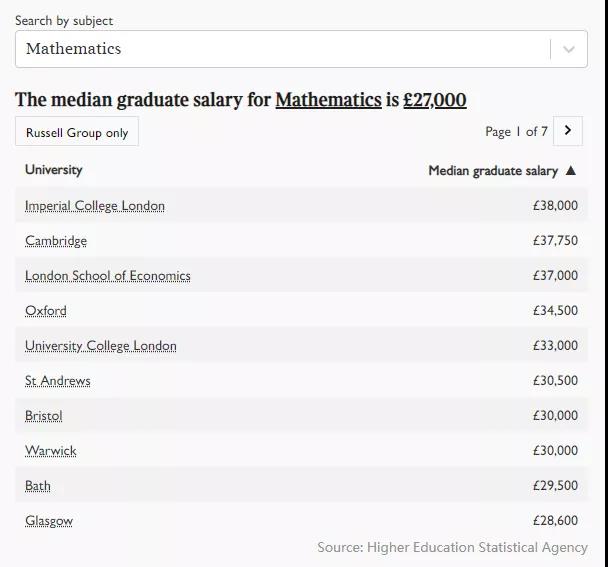Open the St Andrews link
The height and width of the screenshot is (567, 608).
point(58,381)
